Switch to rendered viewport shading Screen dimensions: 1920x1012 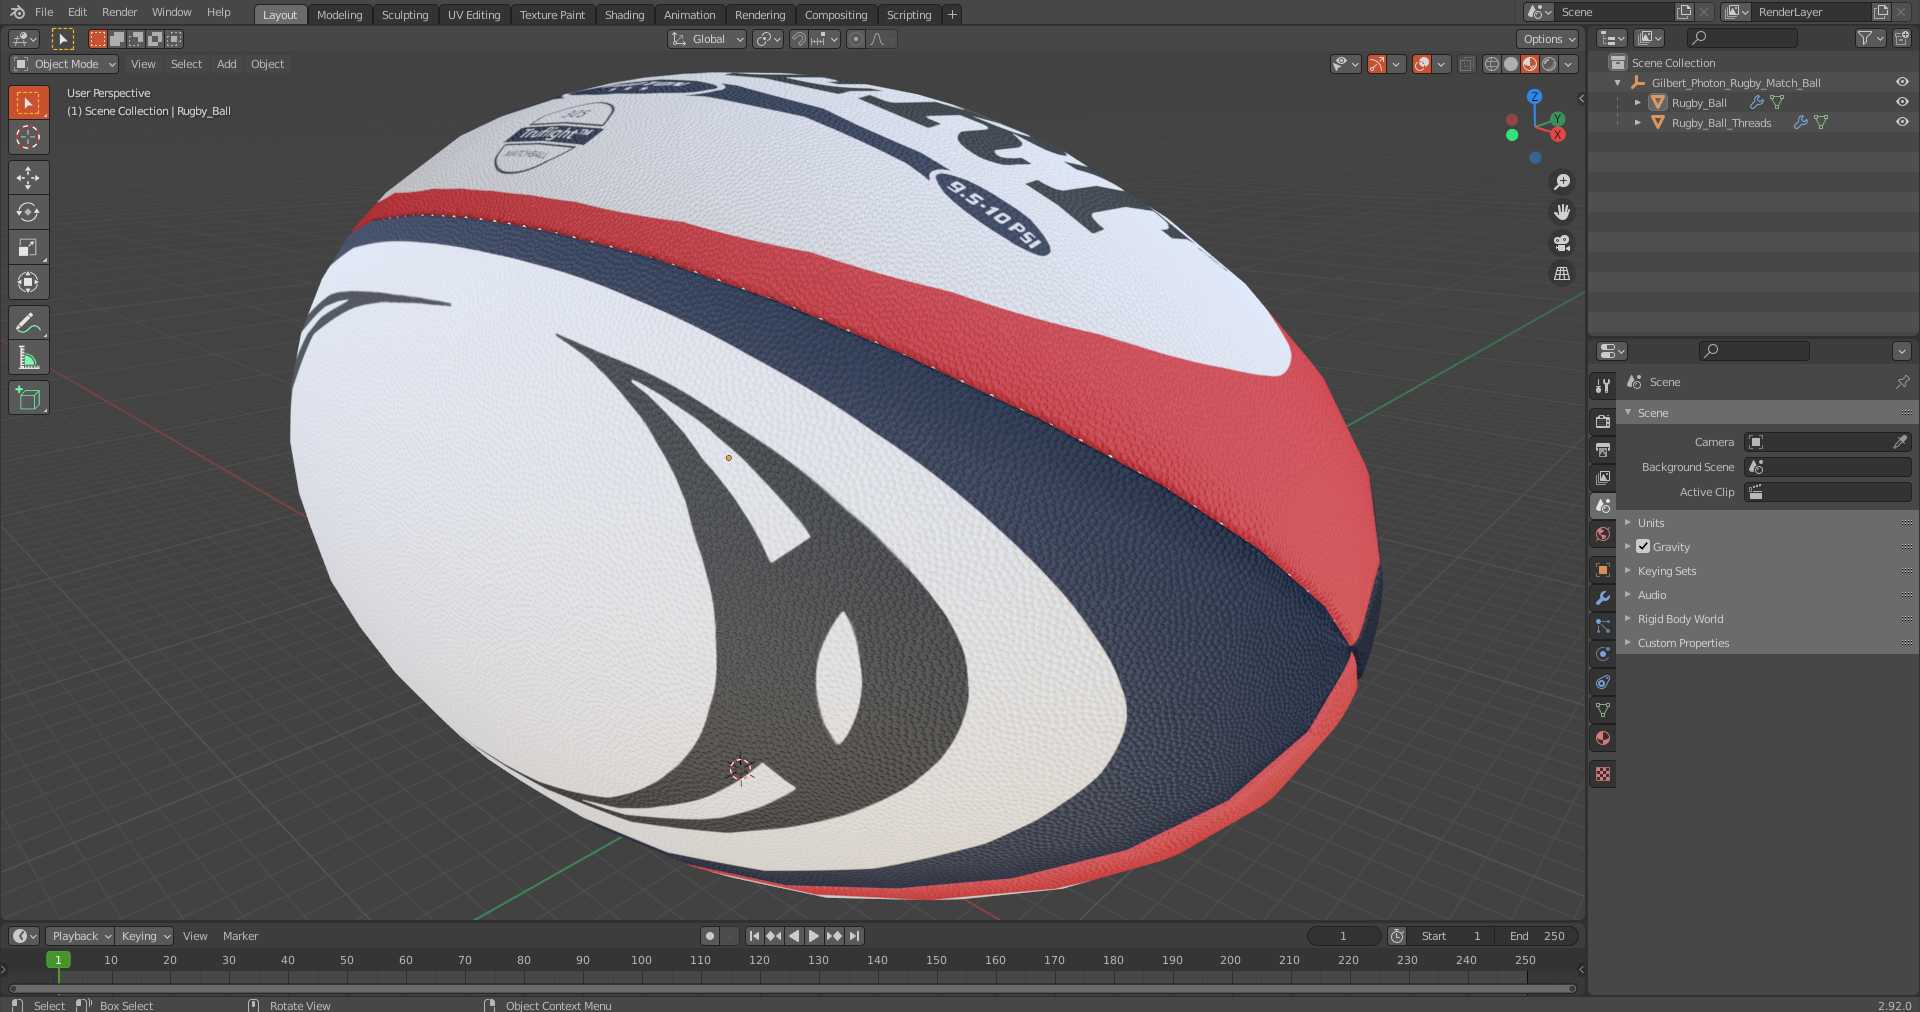[1549, 64]
